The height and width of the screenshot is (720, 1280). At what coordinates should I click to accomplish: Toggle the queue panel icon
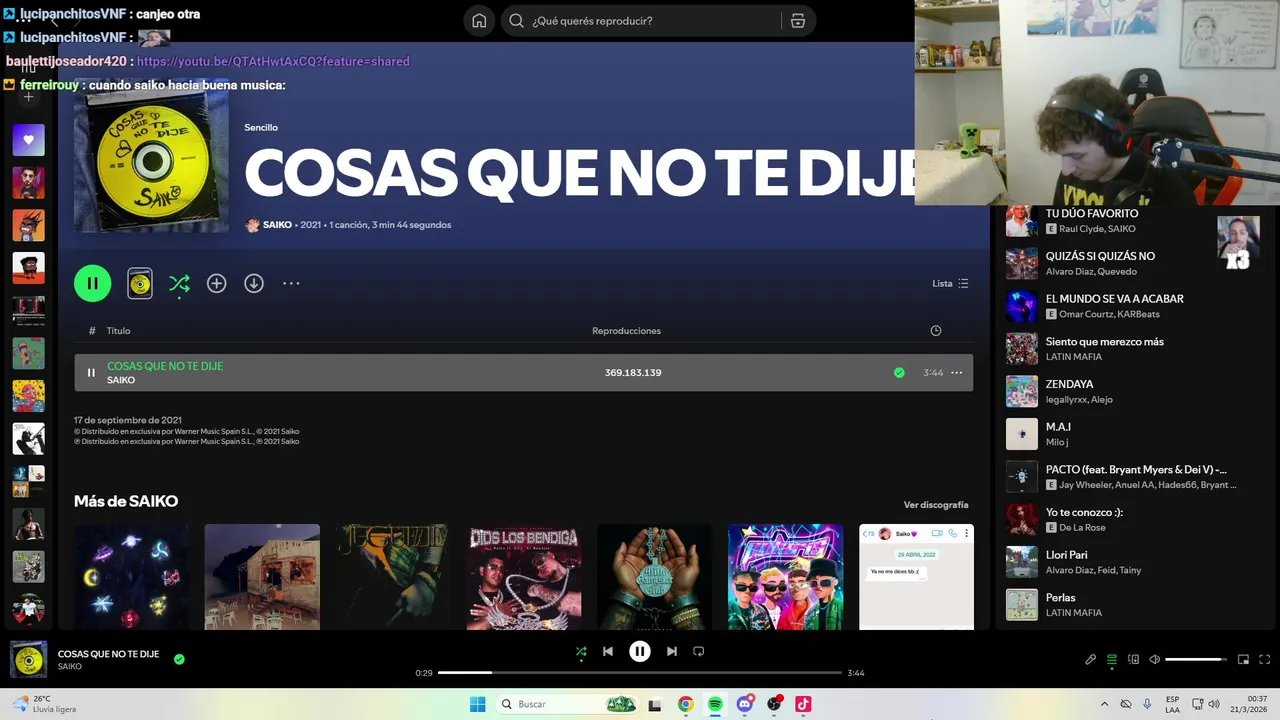[x=1112, y=659]
